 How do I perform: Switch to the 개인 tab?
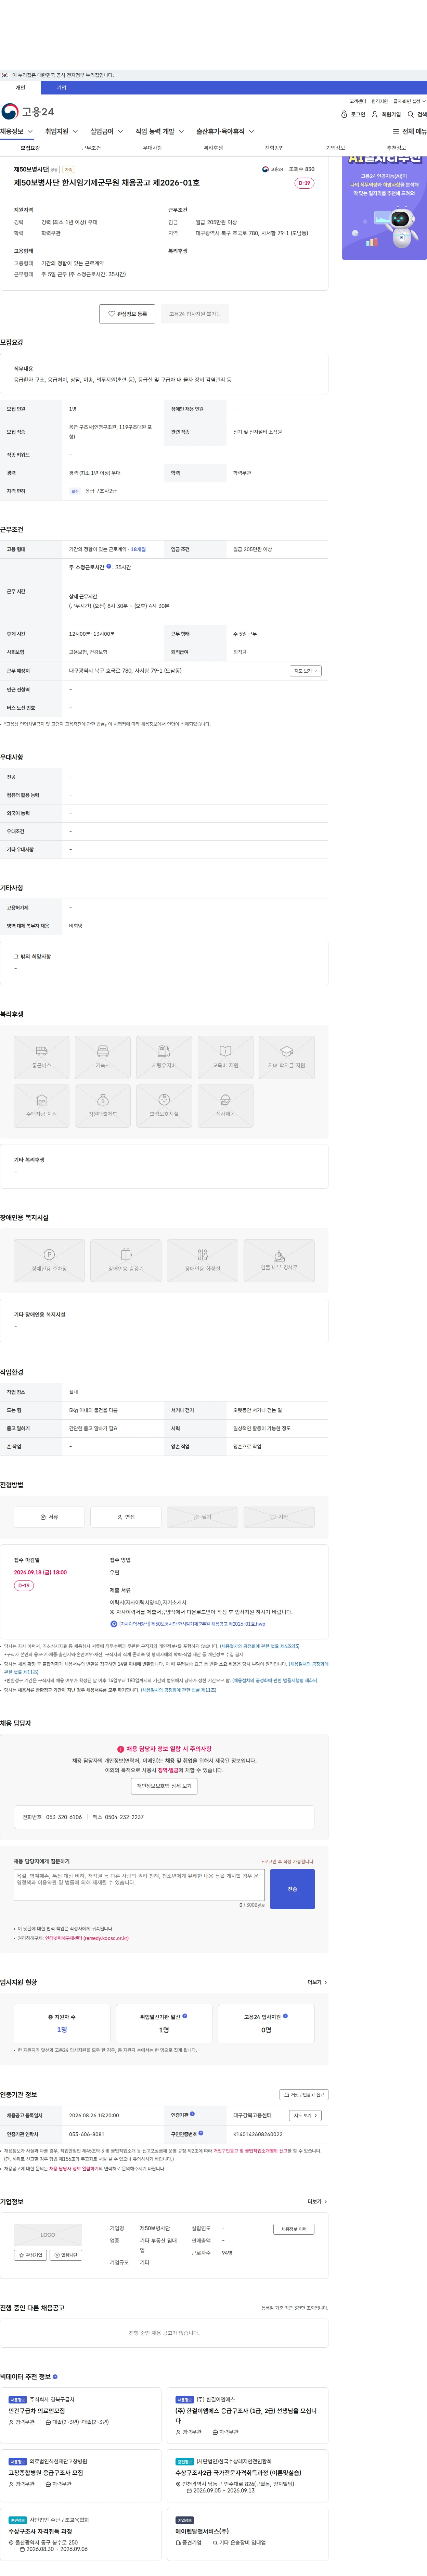coord(20,88)
